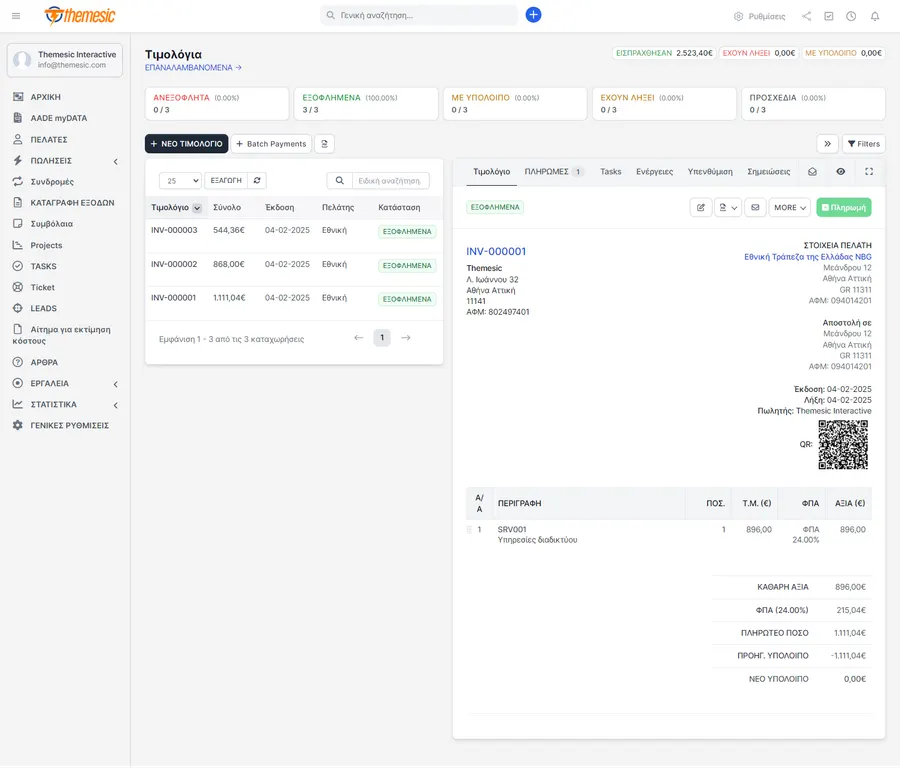Click the share icon in top bar
This screenshot has width=900, height=768.
coord(806,16)
